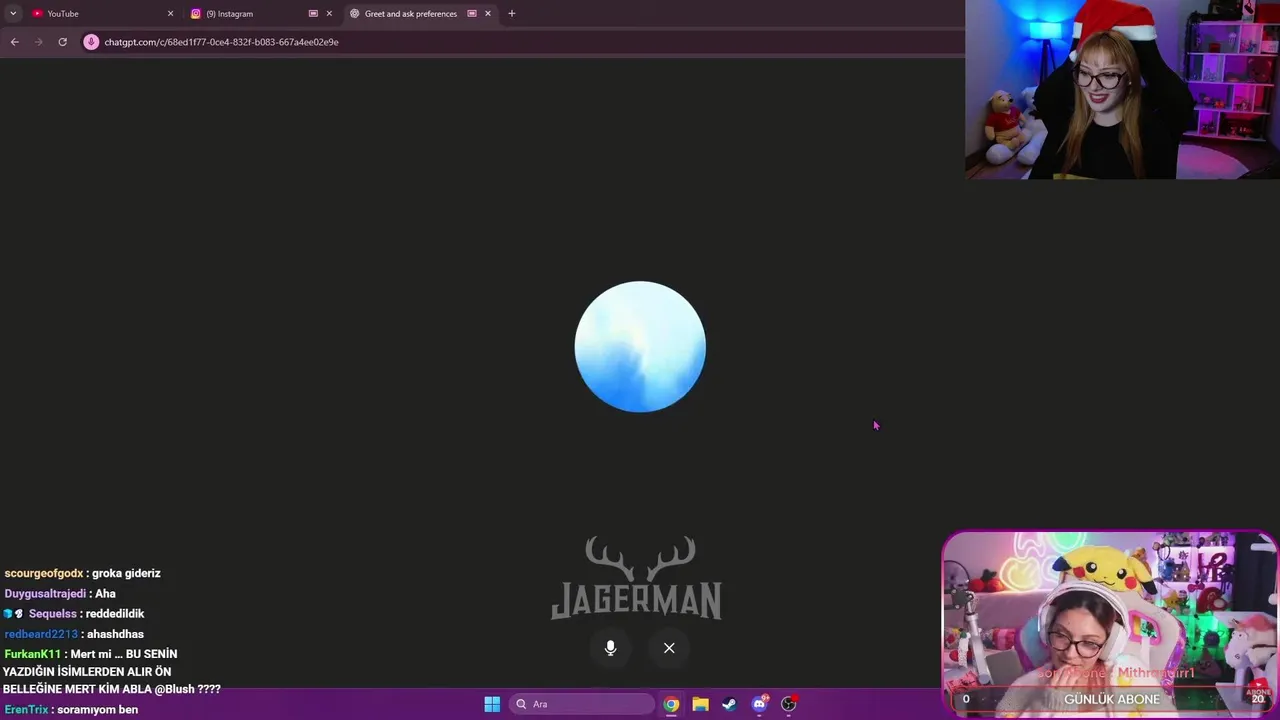The height and width of the screenshot is (720, 1280).
Task: Click chat username FurkanK11
Action: pyautogui.click(x=32, y=654)
